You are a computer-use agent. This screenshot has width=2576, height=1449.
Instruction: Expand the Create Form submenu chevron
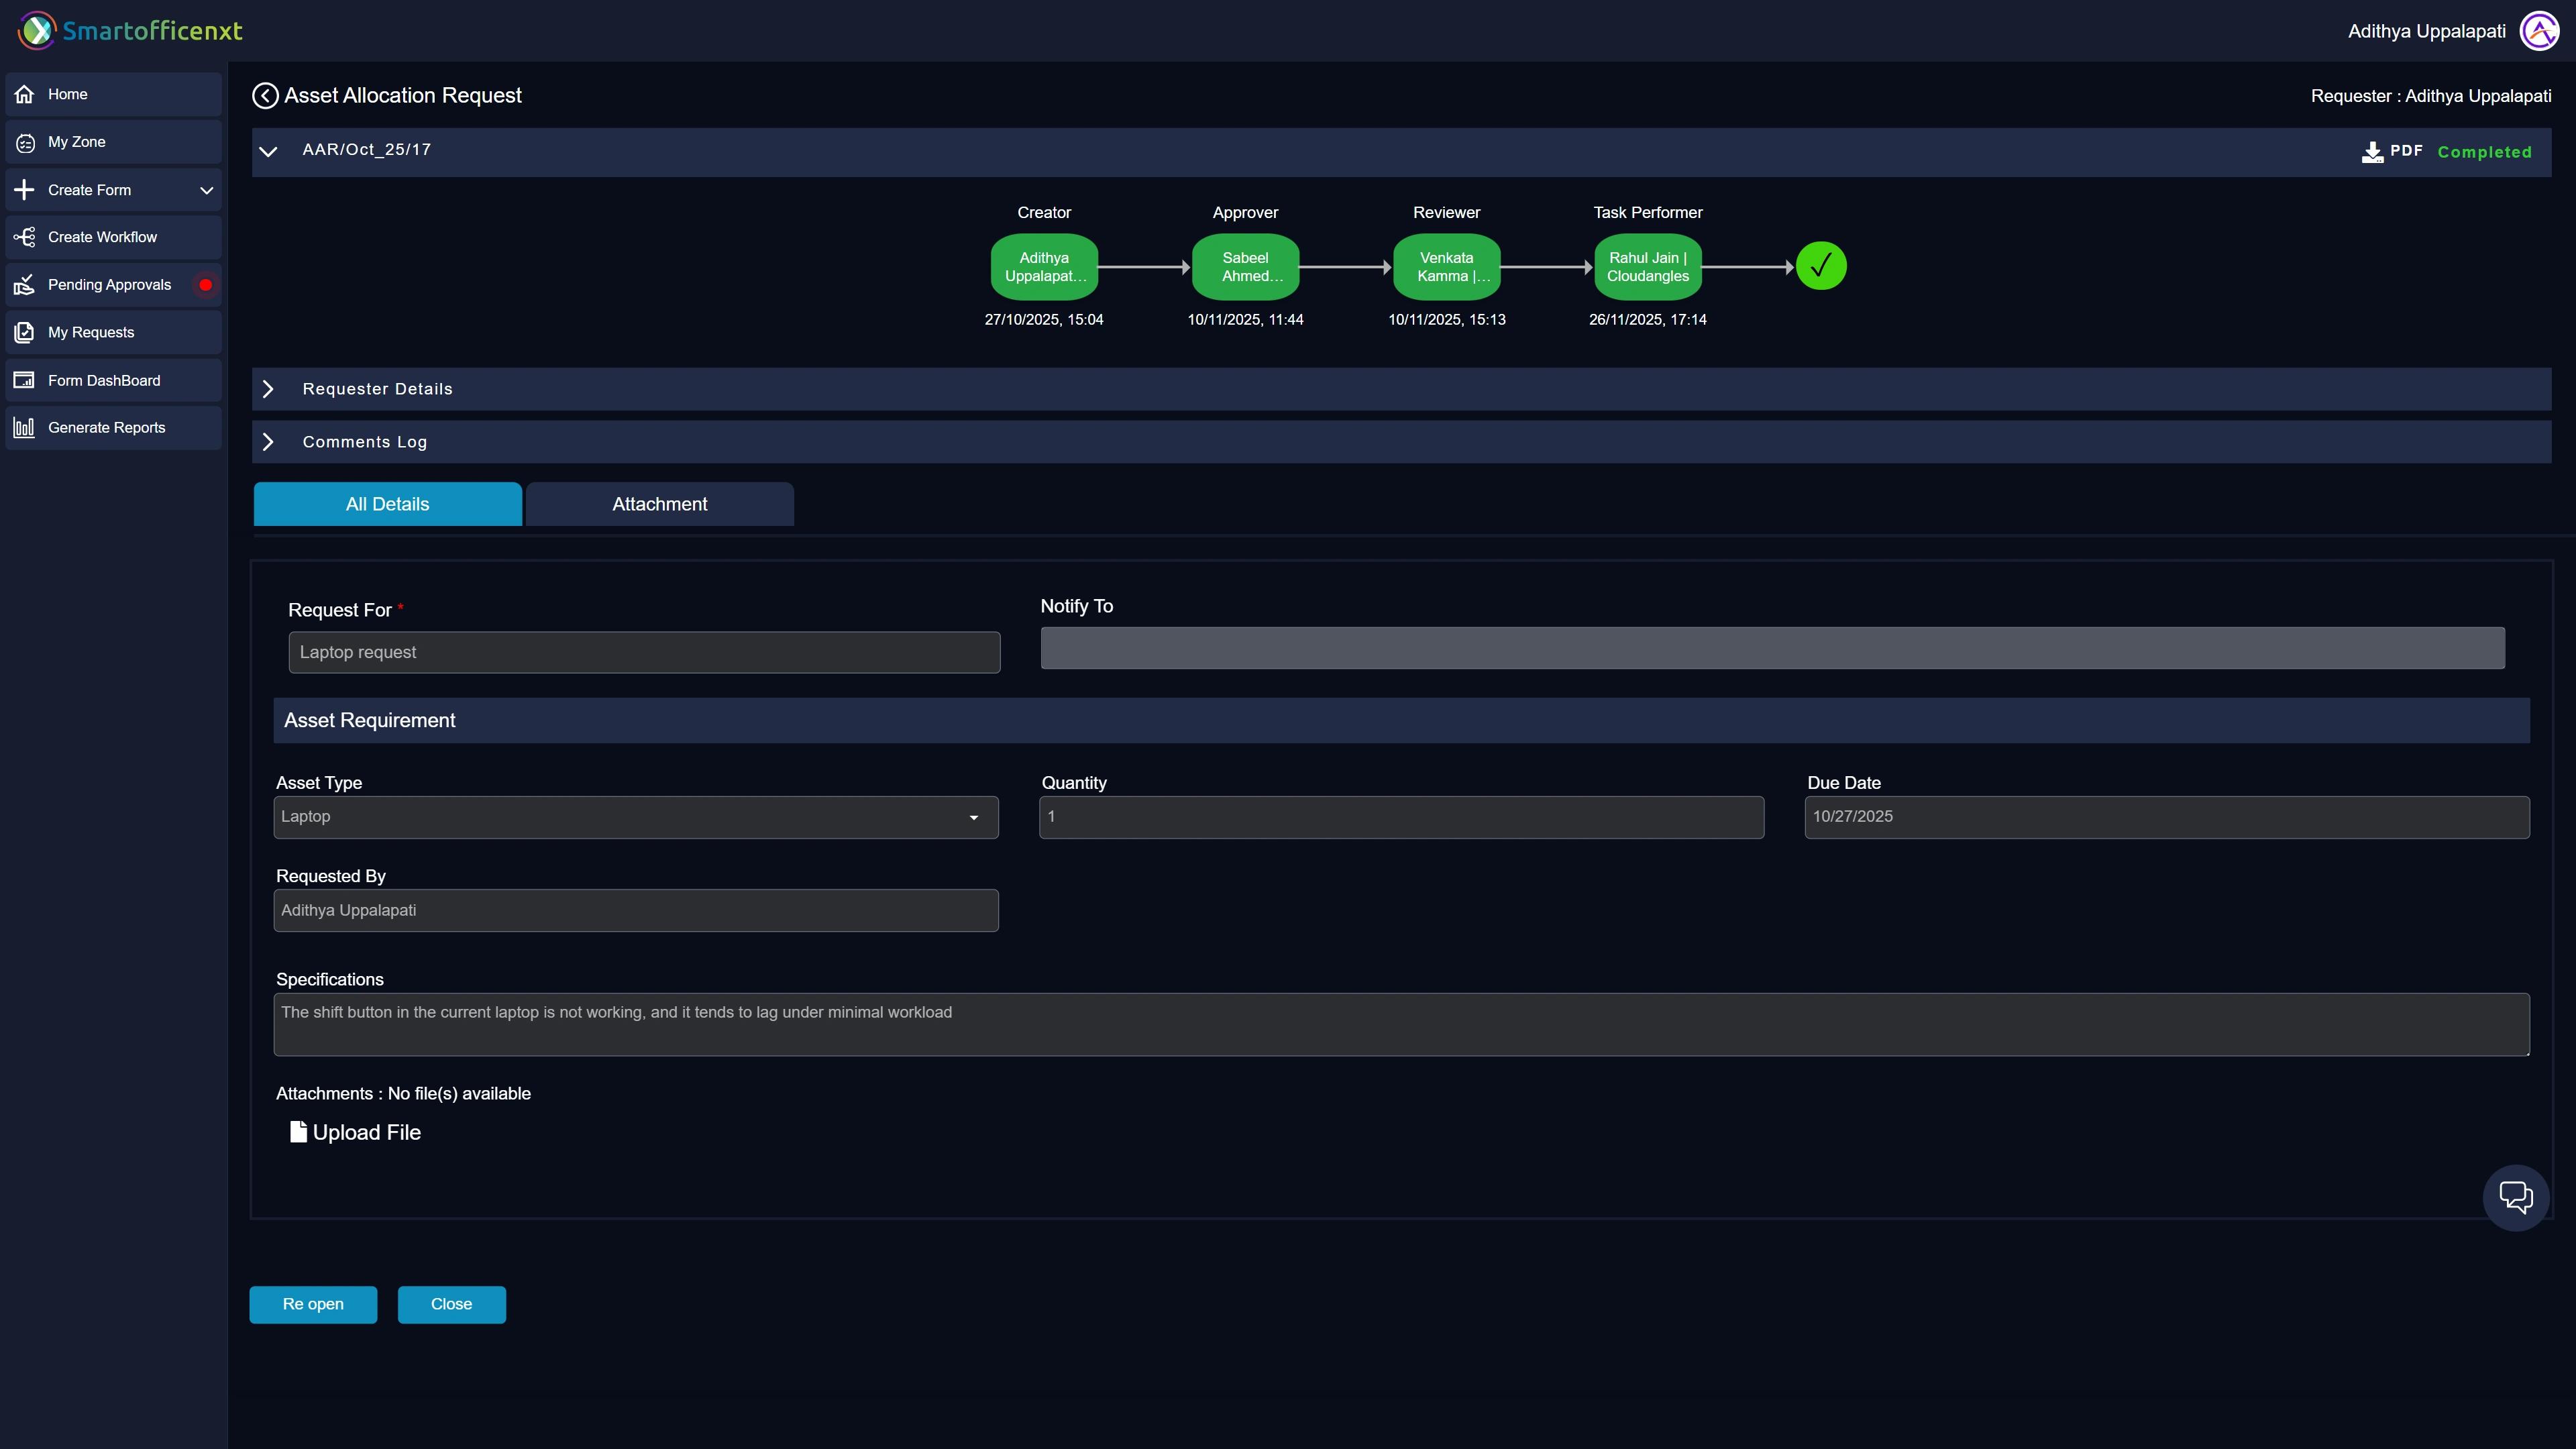click(207, 190)
